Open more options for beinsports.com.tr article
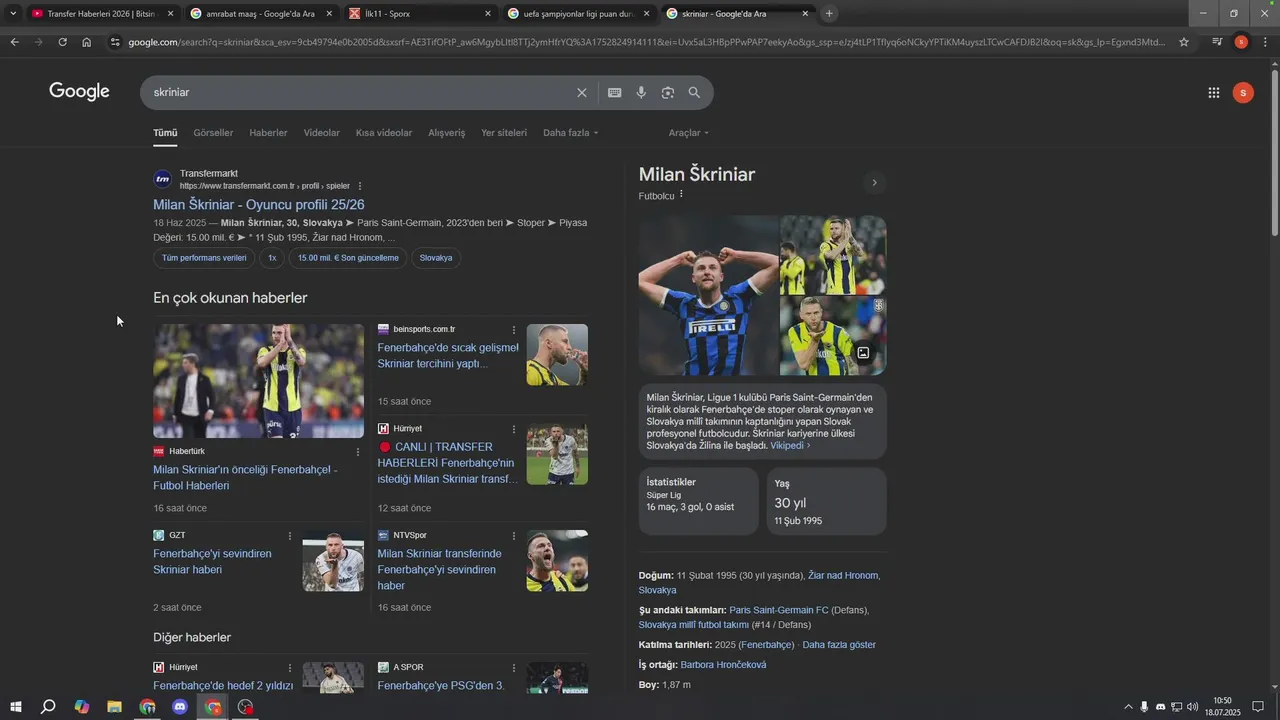 514,330
